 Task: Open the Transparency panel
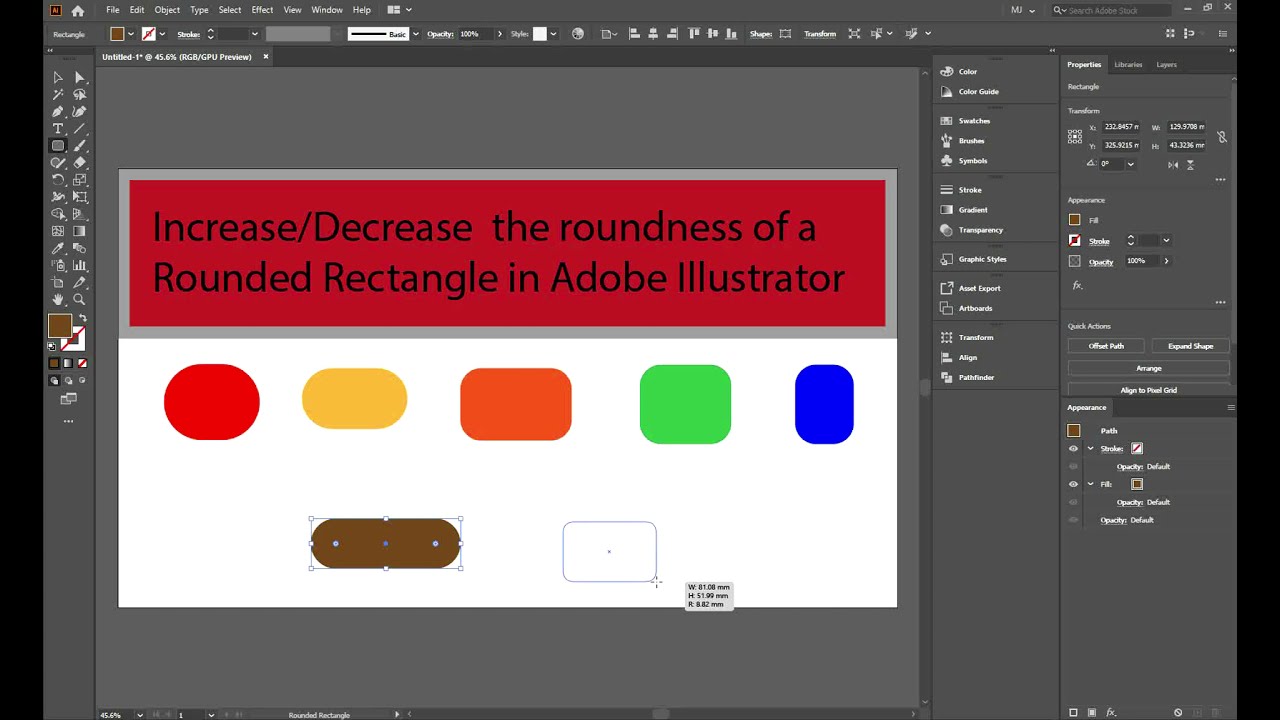[980, 230]
